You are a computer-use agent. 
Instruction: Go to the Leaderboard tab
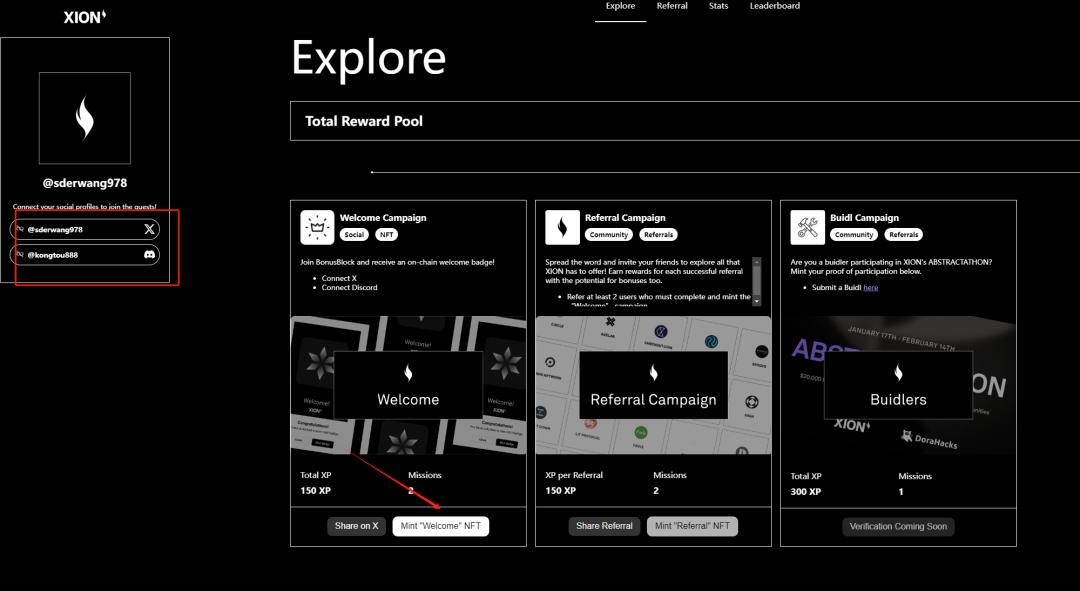tap(774, 6)
